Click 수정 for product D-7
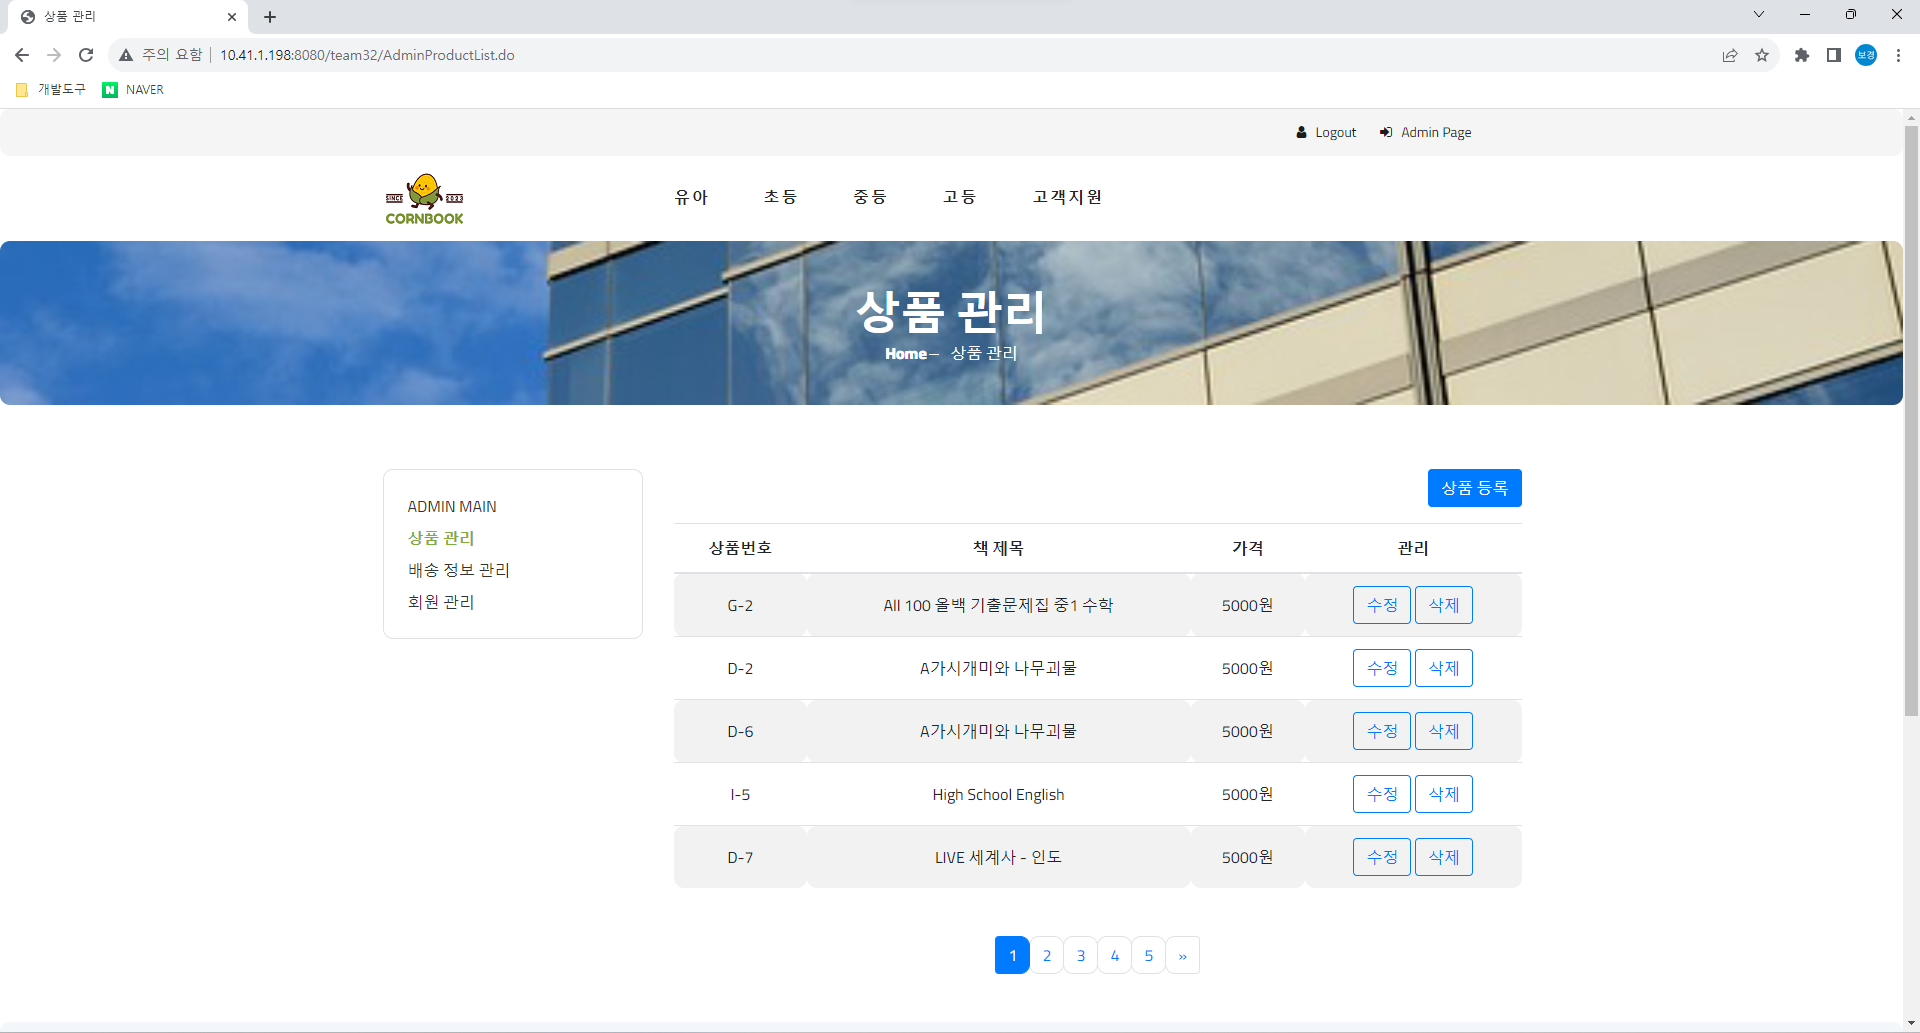 [x=1381, y=857]
